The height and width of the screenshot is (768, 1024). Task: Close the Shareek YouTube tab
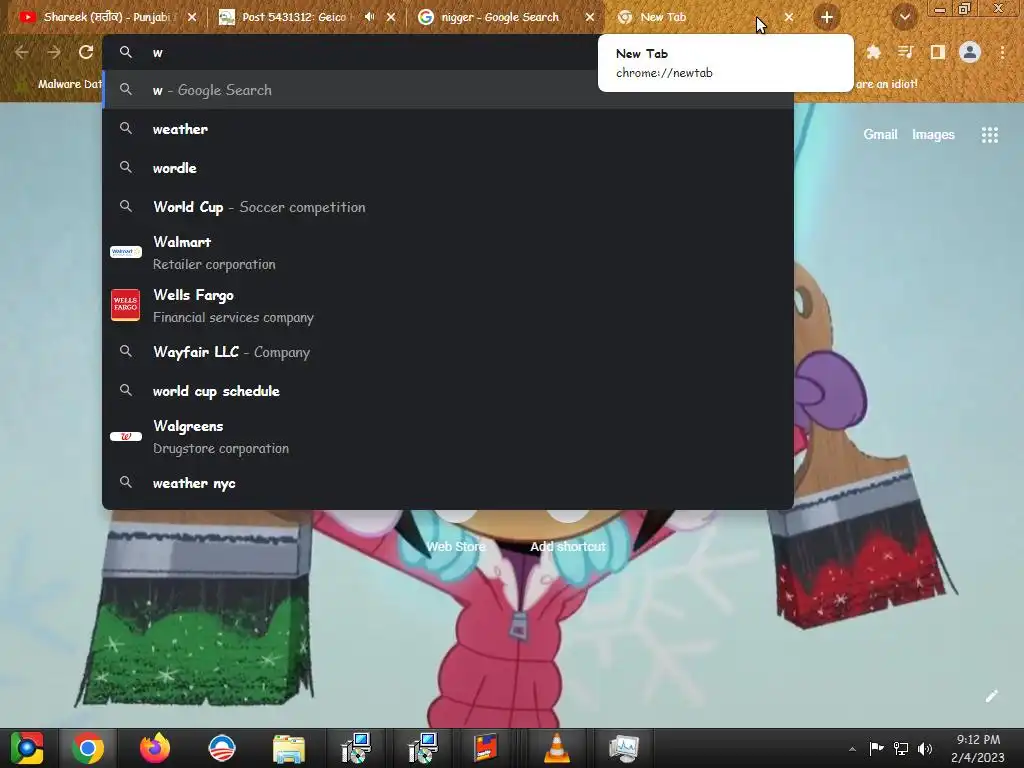click(192, 17)
